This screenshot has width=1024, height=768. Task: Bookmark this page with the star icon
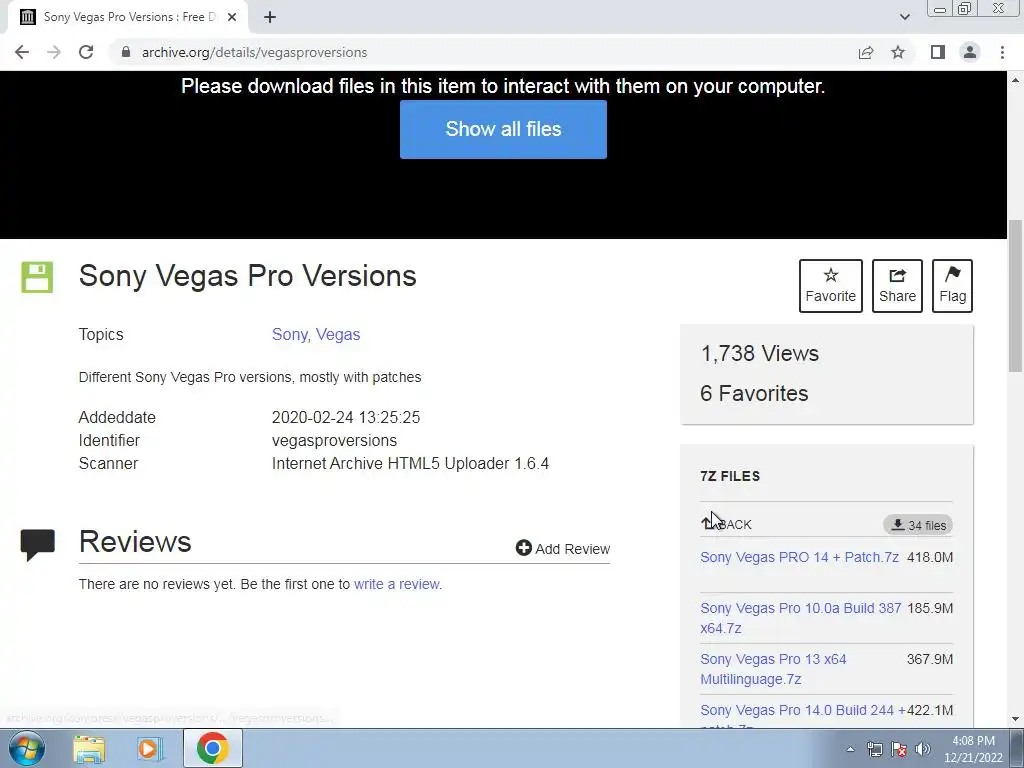(x=898, y=52)
